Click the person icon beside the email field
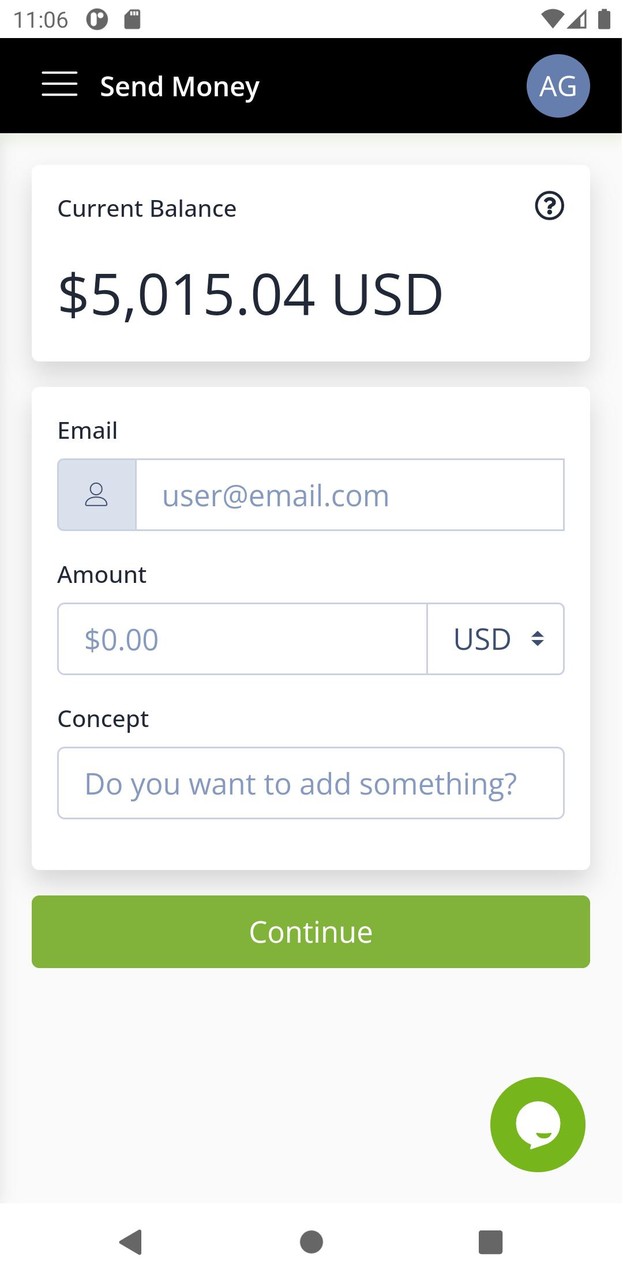Viewport: 623px width, 1280px height. tap(96, 494)
